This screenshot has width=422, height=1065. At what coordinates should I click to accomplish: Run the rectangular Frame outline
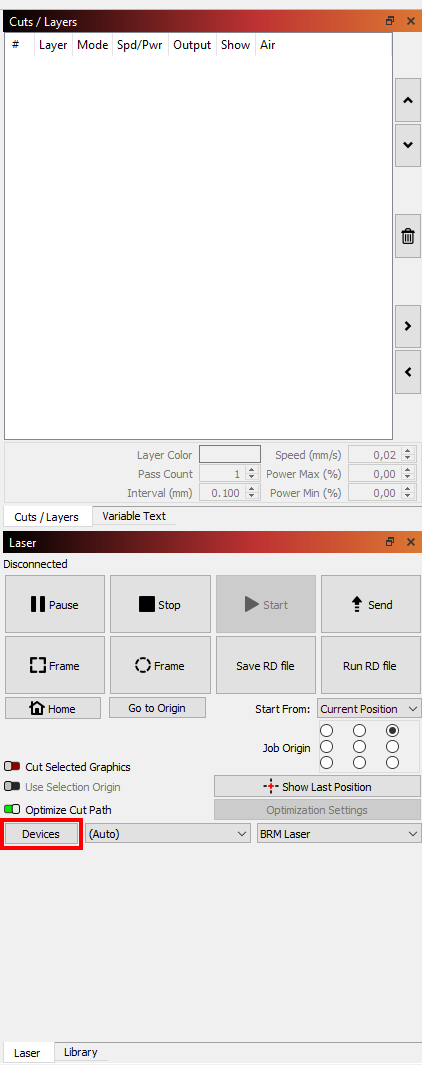(x=55, y=666)
